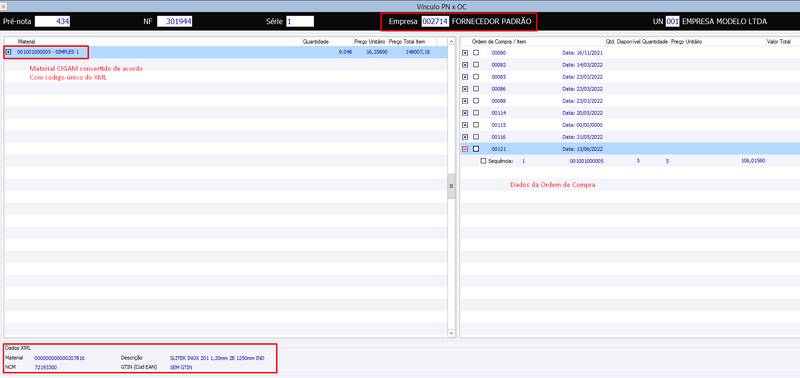The image size is (800, 378).
Task: Click date 20/05/2022
Action: 582,113
